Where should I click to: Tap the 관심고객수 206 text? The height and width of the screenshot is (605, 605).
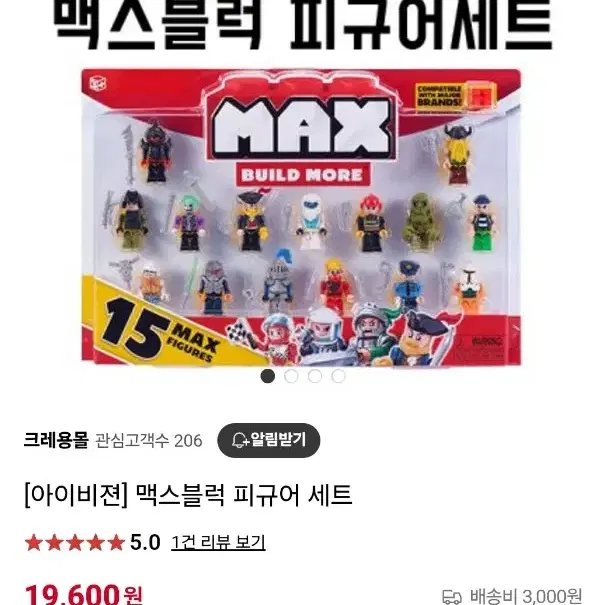(x=149, y=441)
